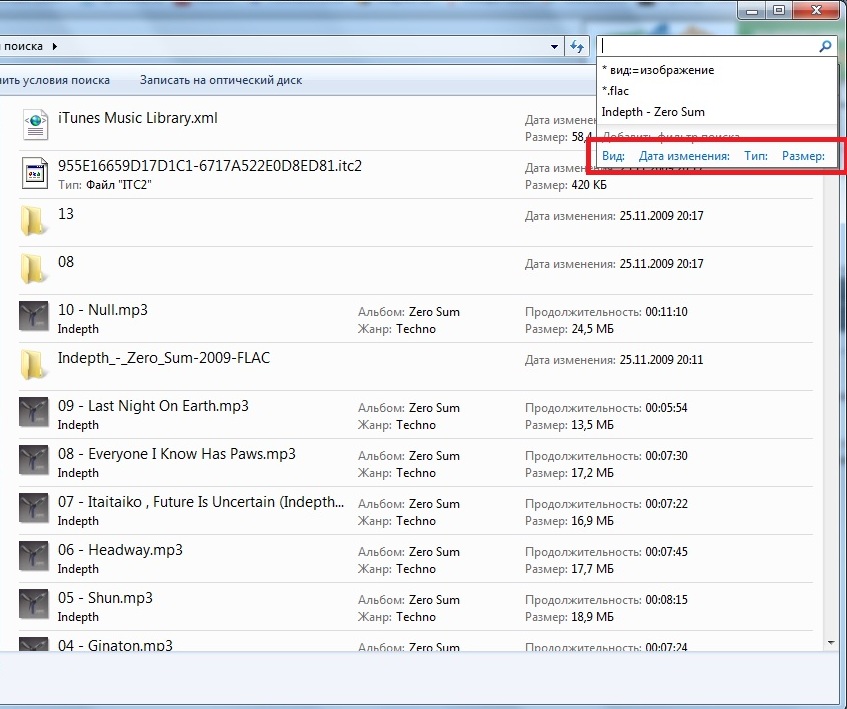Add the "Вид:" search filter
This screenshot has width=847, height=709.
[x=613, y=156]
